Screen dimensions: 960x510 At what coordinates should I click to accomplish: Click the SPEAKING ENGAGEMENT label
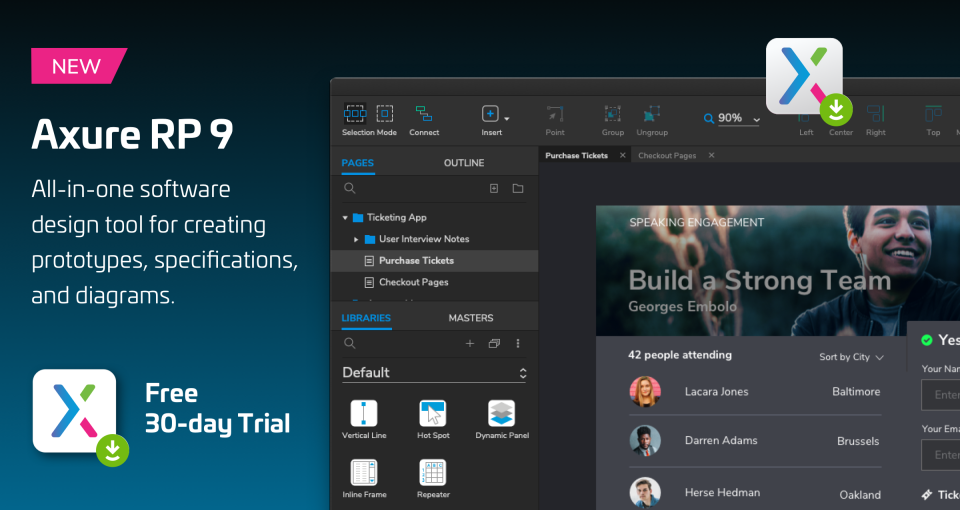696,222
